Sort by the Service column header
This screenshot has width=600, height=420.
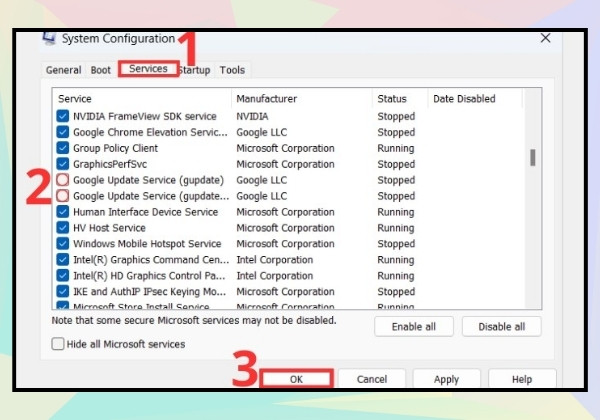(142, 99)
